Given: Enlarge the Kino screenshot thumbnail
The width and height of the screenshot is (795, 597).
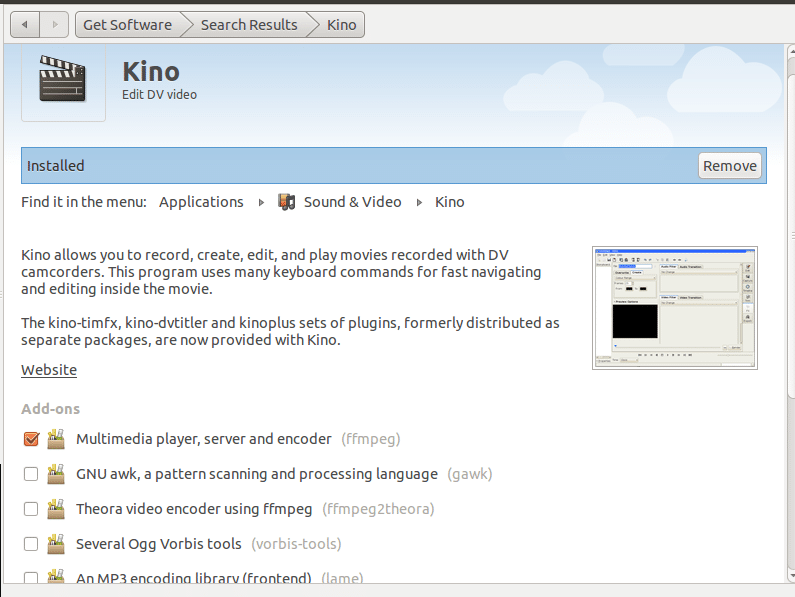Looking at the screenshot, I should (x=674, y=307).
